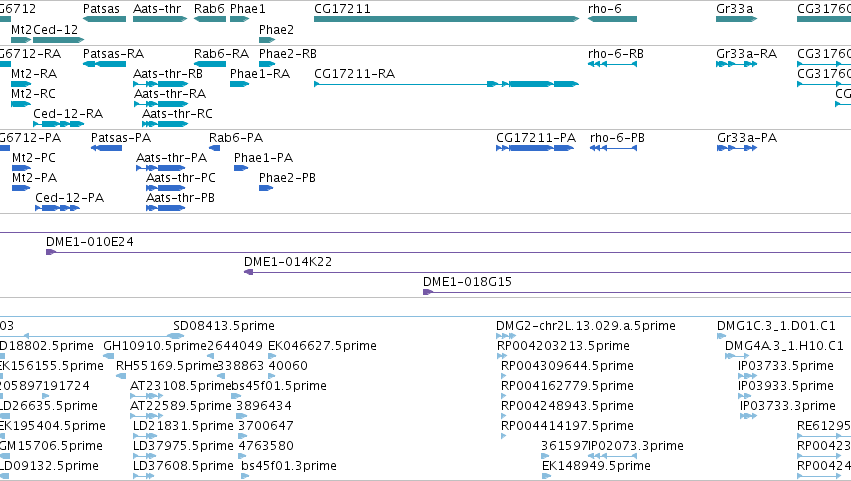Select the LD37975.5prime EST
The width and height of the screenshot is (851, 481).
(143, 457)
